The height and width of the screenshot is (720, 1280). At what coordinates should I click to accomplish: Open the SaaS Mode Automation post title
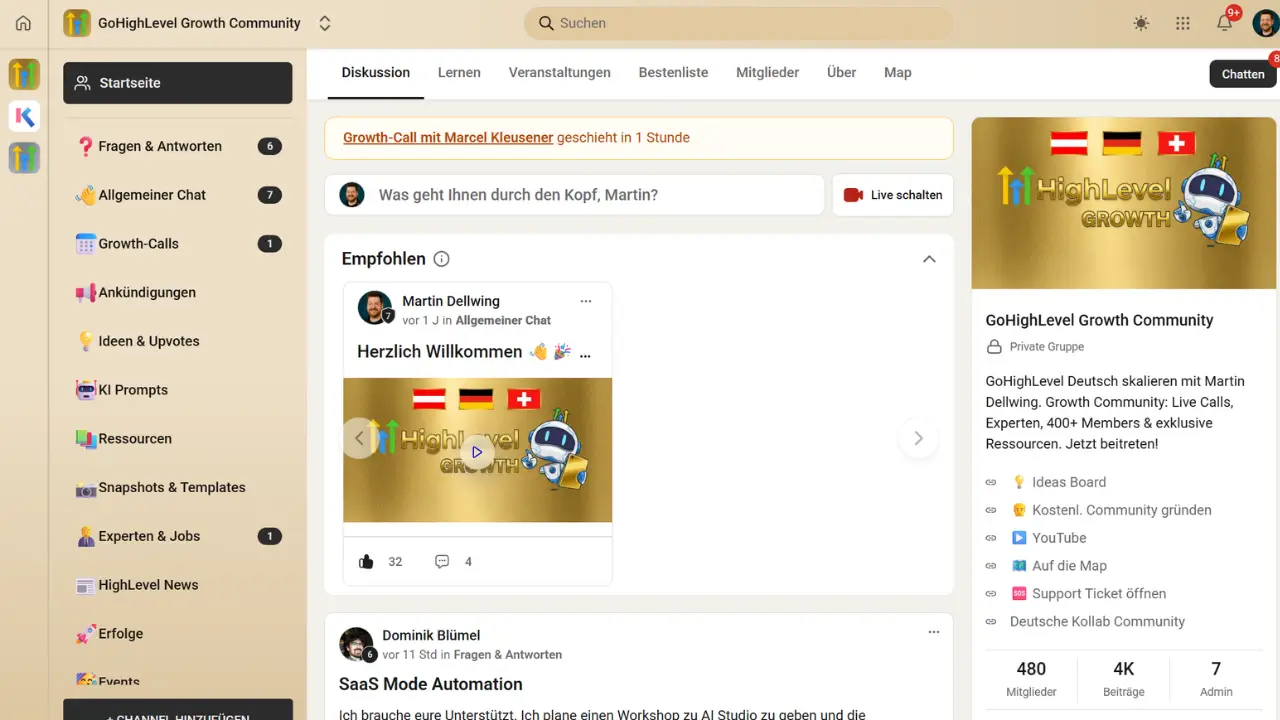(431, 684)
